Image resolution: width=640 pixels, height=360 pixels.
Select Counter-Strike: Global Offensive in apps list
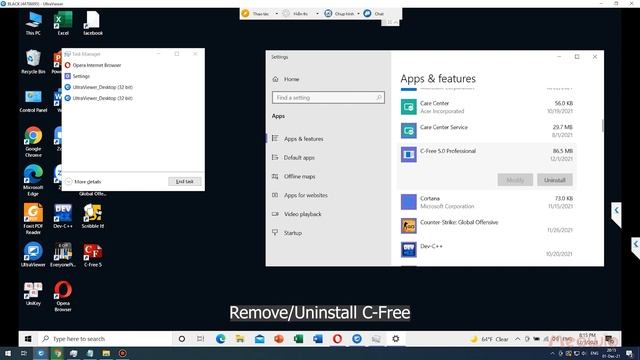tap(487, 226)
